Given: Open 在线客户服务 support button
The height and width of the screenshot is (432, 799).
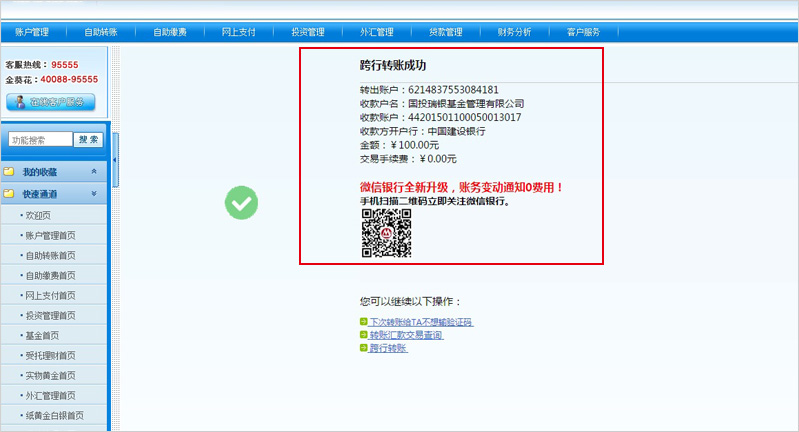Looking at the screenshot, I should pyautogui.click(x=51, y=102).
